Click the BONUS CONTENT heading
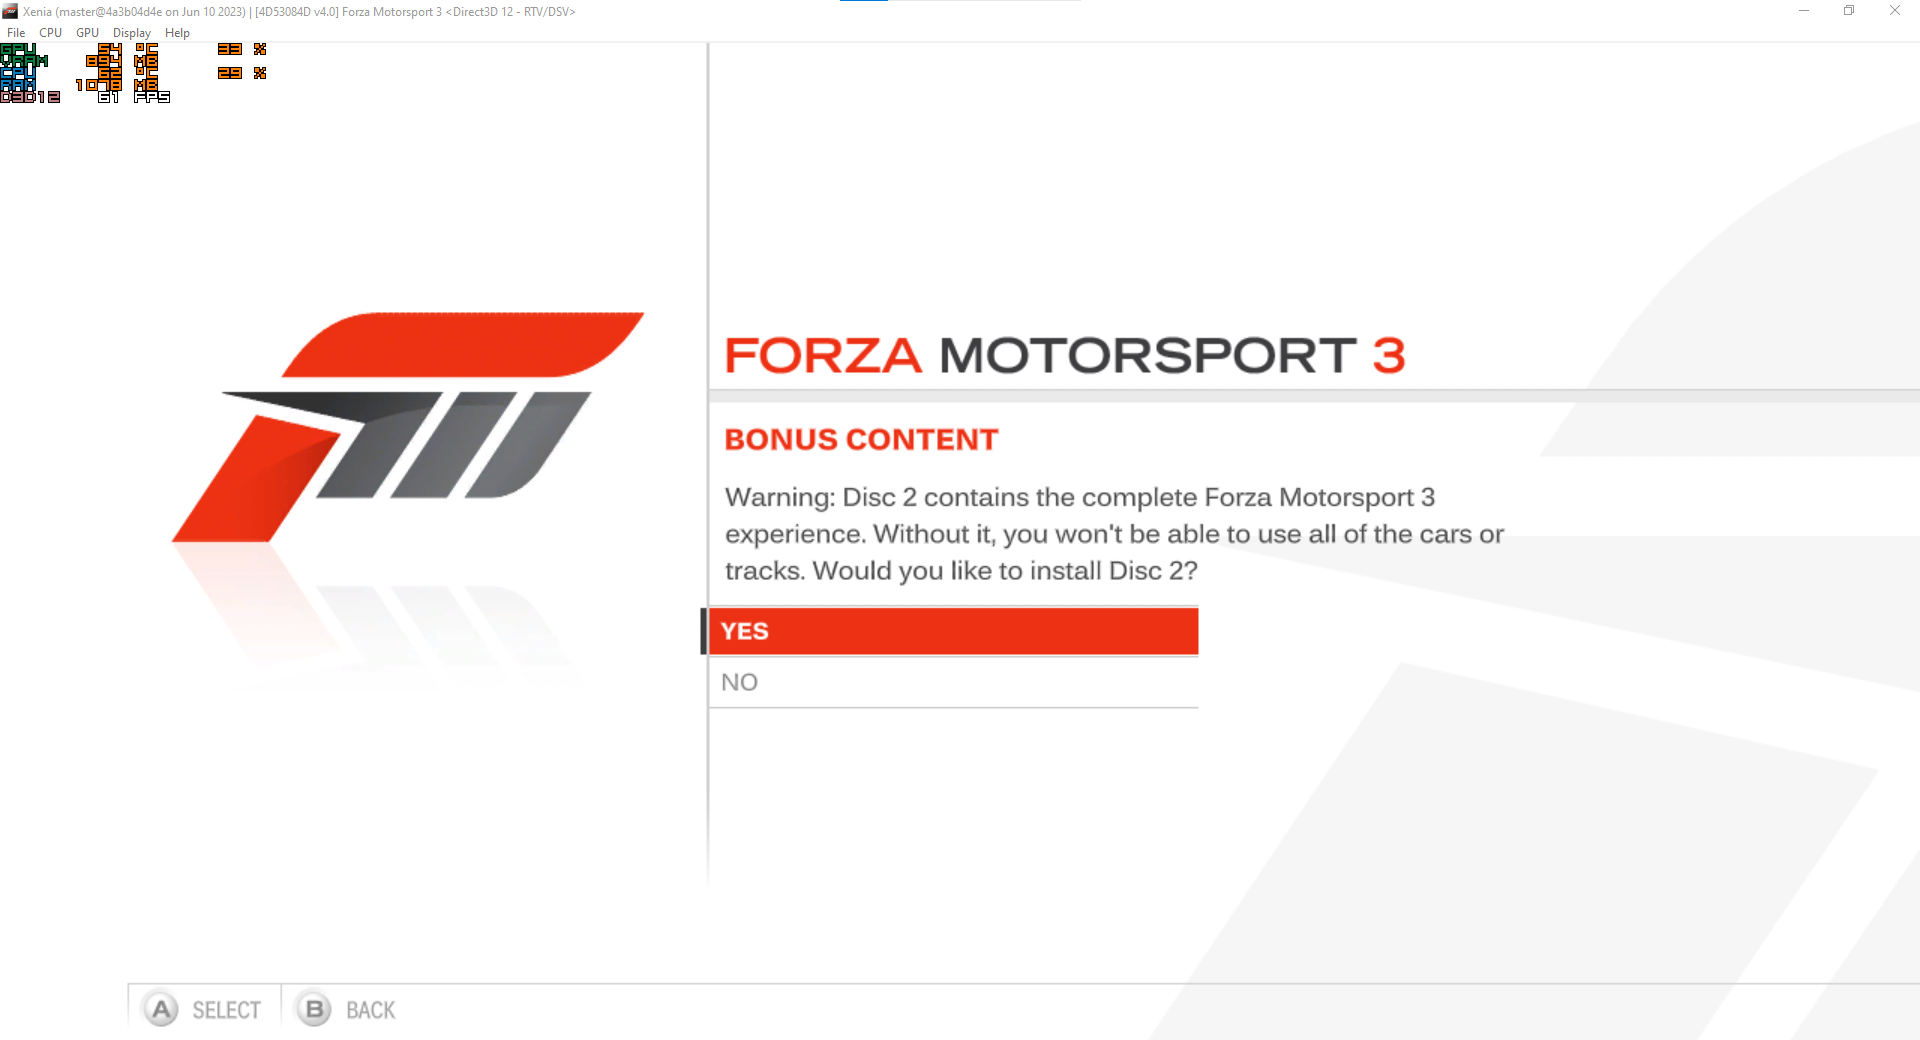Screen dimensions: 1920x1040 861,439
